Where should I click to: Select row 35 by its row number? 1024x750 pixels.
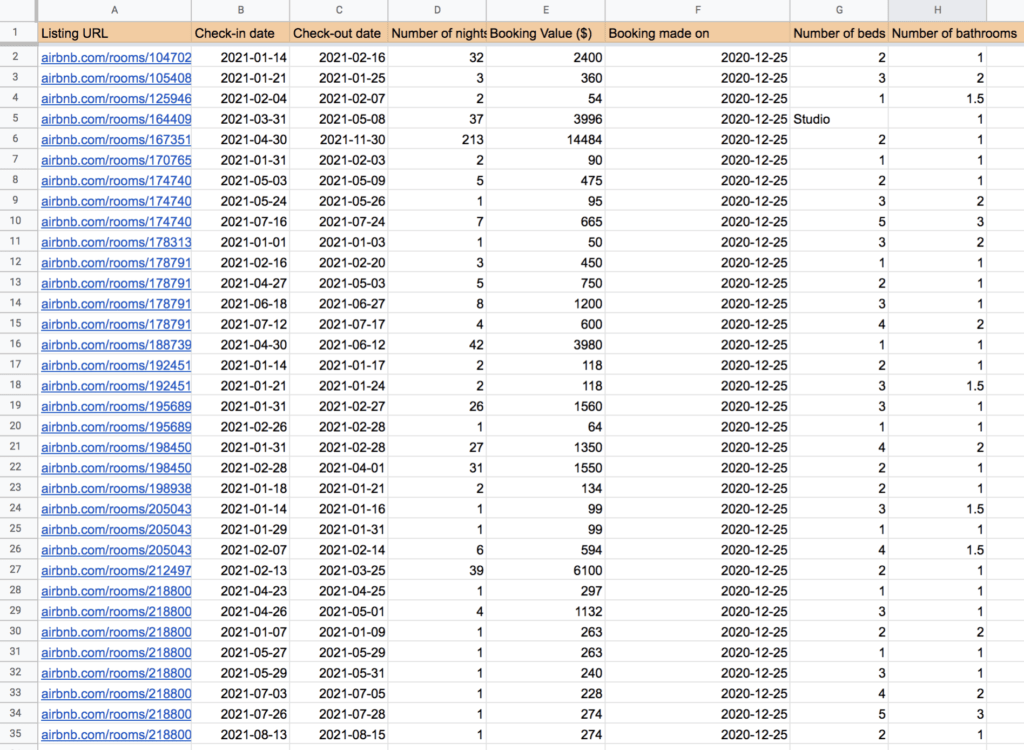coord(16,734)
